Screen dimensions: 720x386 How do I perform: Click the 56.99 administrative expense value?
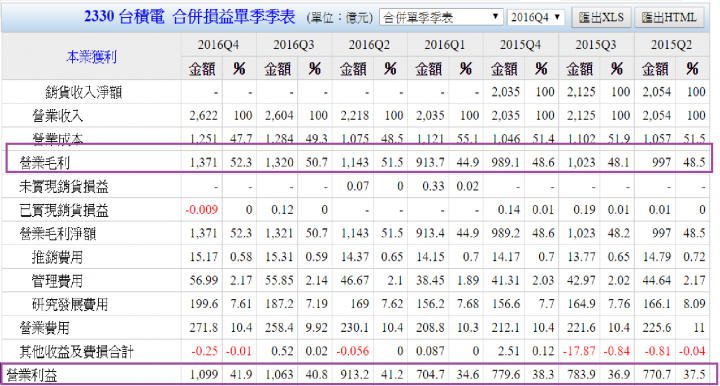pos(204,280)
